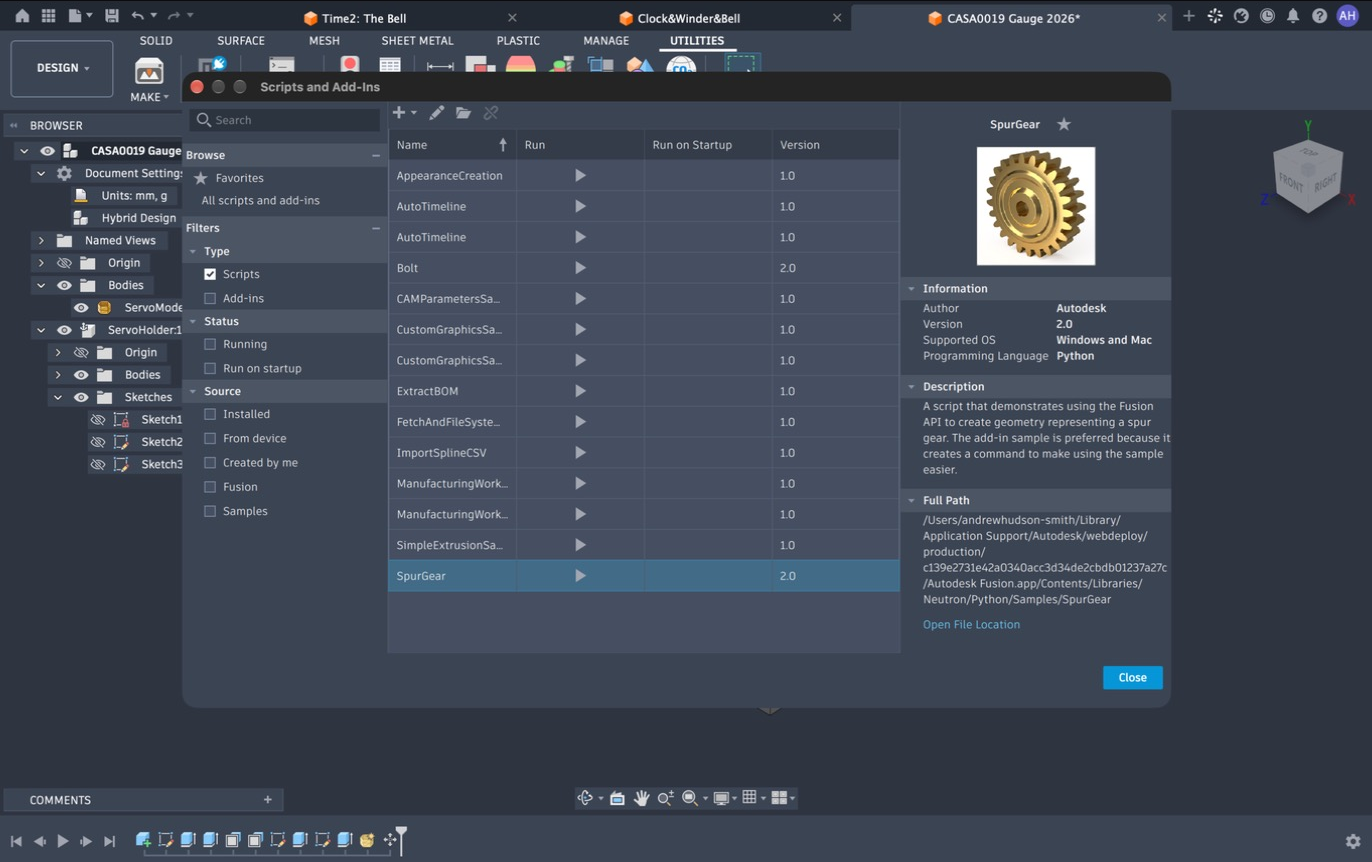Open the data panel grid icon
The height and width of the screenshot is (862, 1372).
pyautogui.click(x=48, y=16)
